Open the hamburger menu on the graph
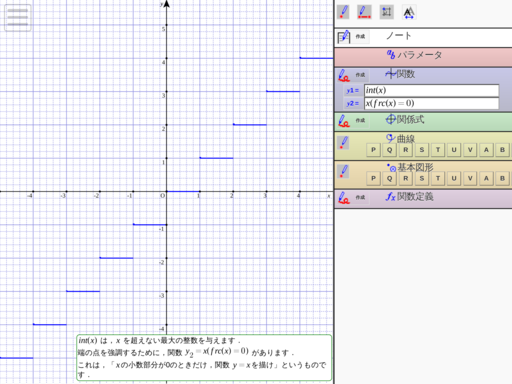512x384 pixels. click(x=18, y=18)
